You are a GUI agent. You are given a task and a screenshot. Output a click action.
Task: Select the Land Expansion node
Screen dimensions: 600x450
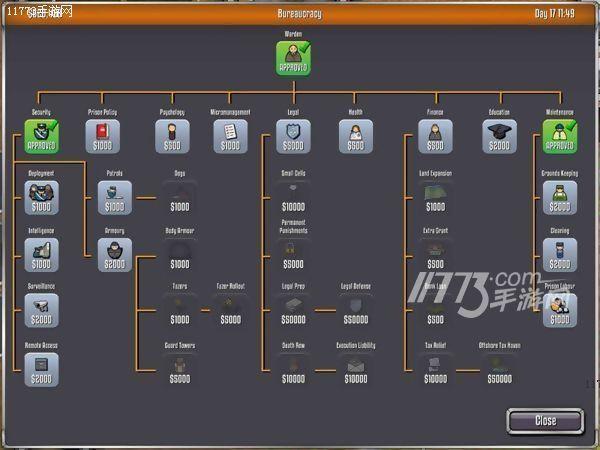435,197
